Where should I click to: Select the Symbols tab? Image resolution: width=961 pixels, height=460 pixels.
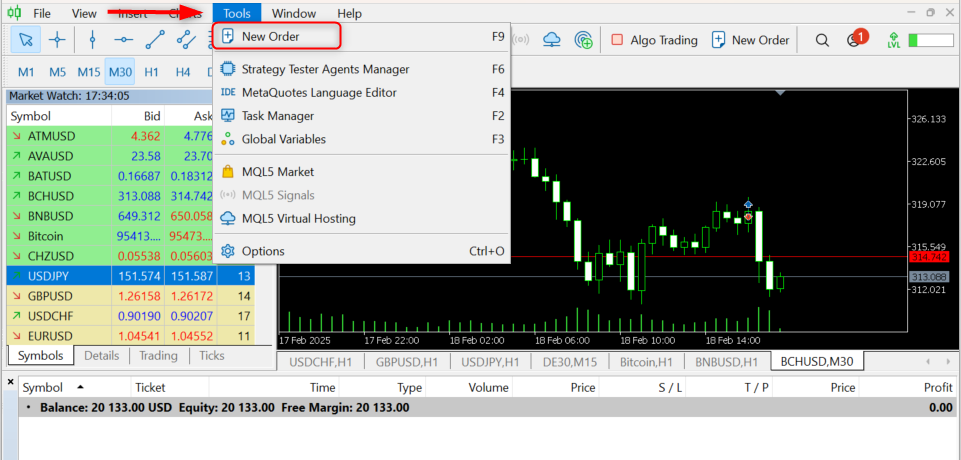(x=40, y=355)
